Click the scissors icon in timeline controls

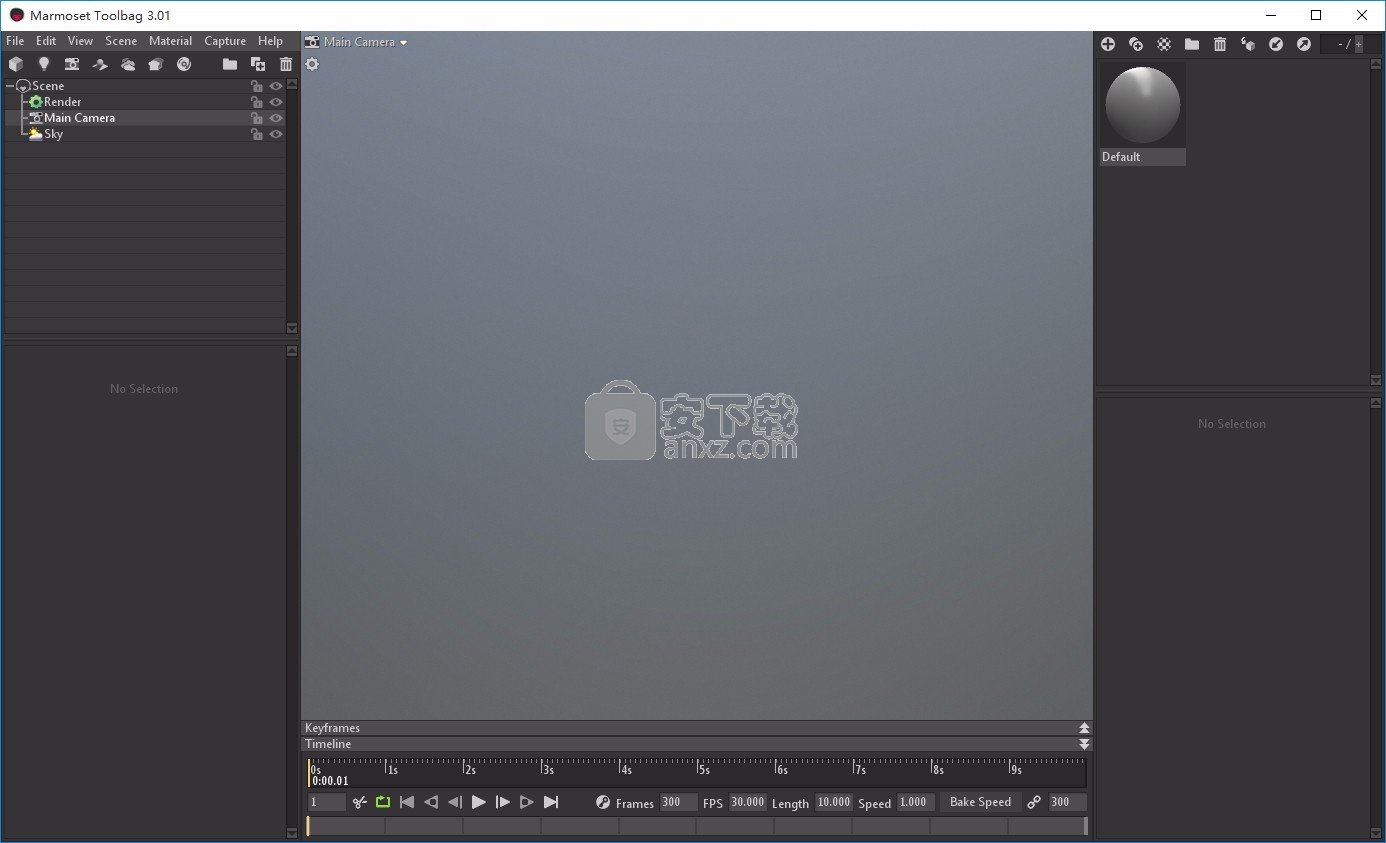[x=360, y=802]
